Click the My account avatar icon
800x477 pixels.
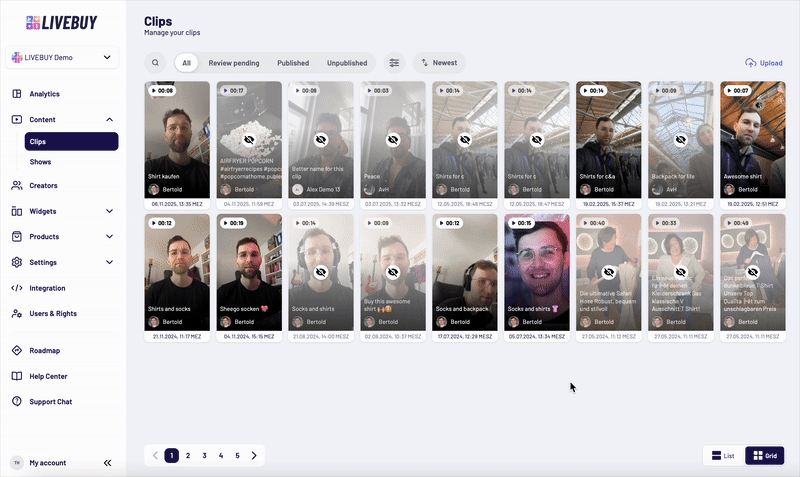[x=17, y=463]
